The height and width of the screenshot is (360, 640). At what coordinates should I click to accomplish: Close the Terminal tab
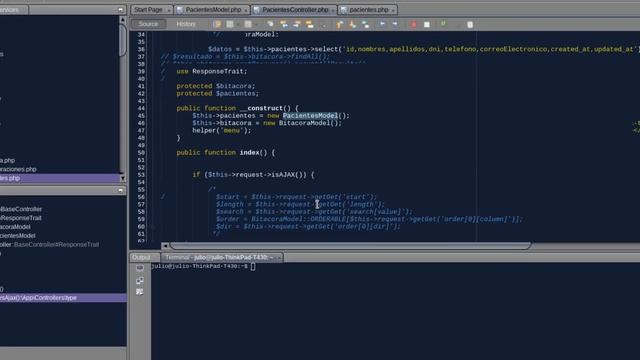coord(279,258)
